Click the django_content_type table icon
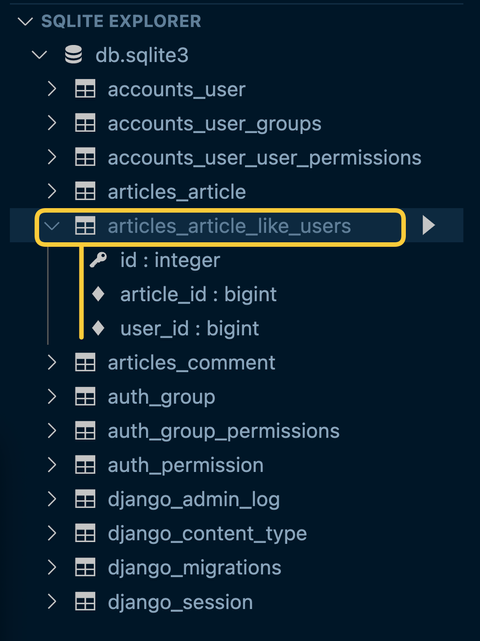Screen dimensions: 480x641 [x=85, y=533]
